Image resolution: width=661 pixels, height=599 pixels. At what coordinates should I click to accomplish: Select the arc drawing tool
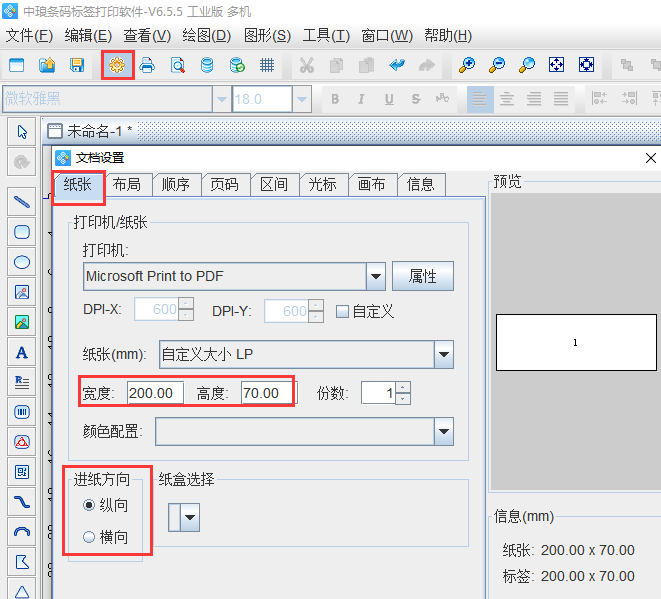[22, 532]
